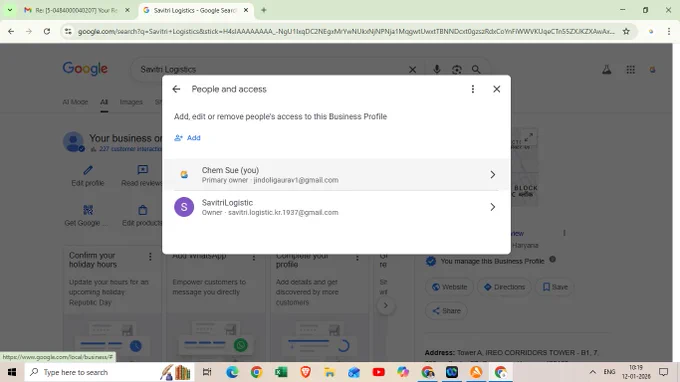This screenshot has width=680, height=382.
Task: Go back using the dialog's back arrow
Action: pos(176,89)
